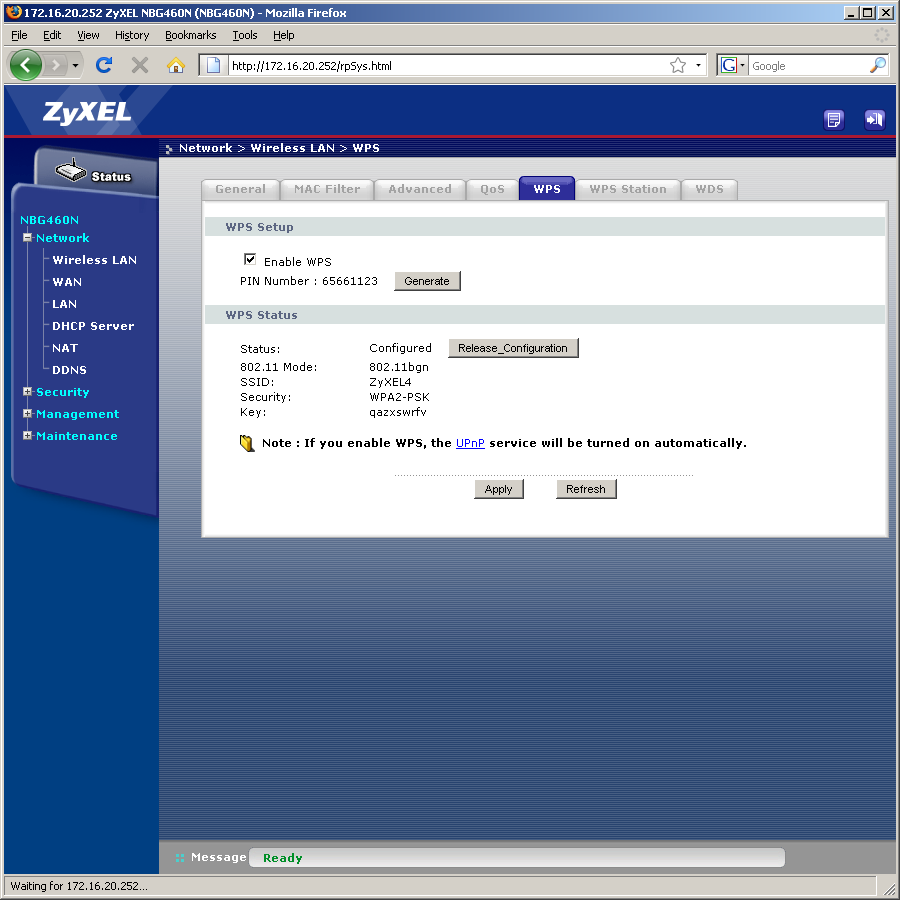
Task: Click the note icon beside the WPS note
Action: pos(247,443)
